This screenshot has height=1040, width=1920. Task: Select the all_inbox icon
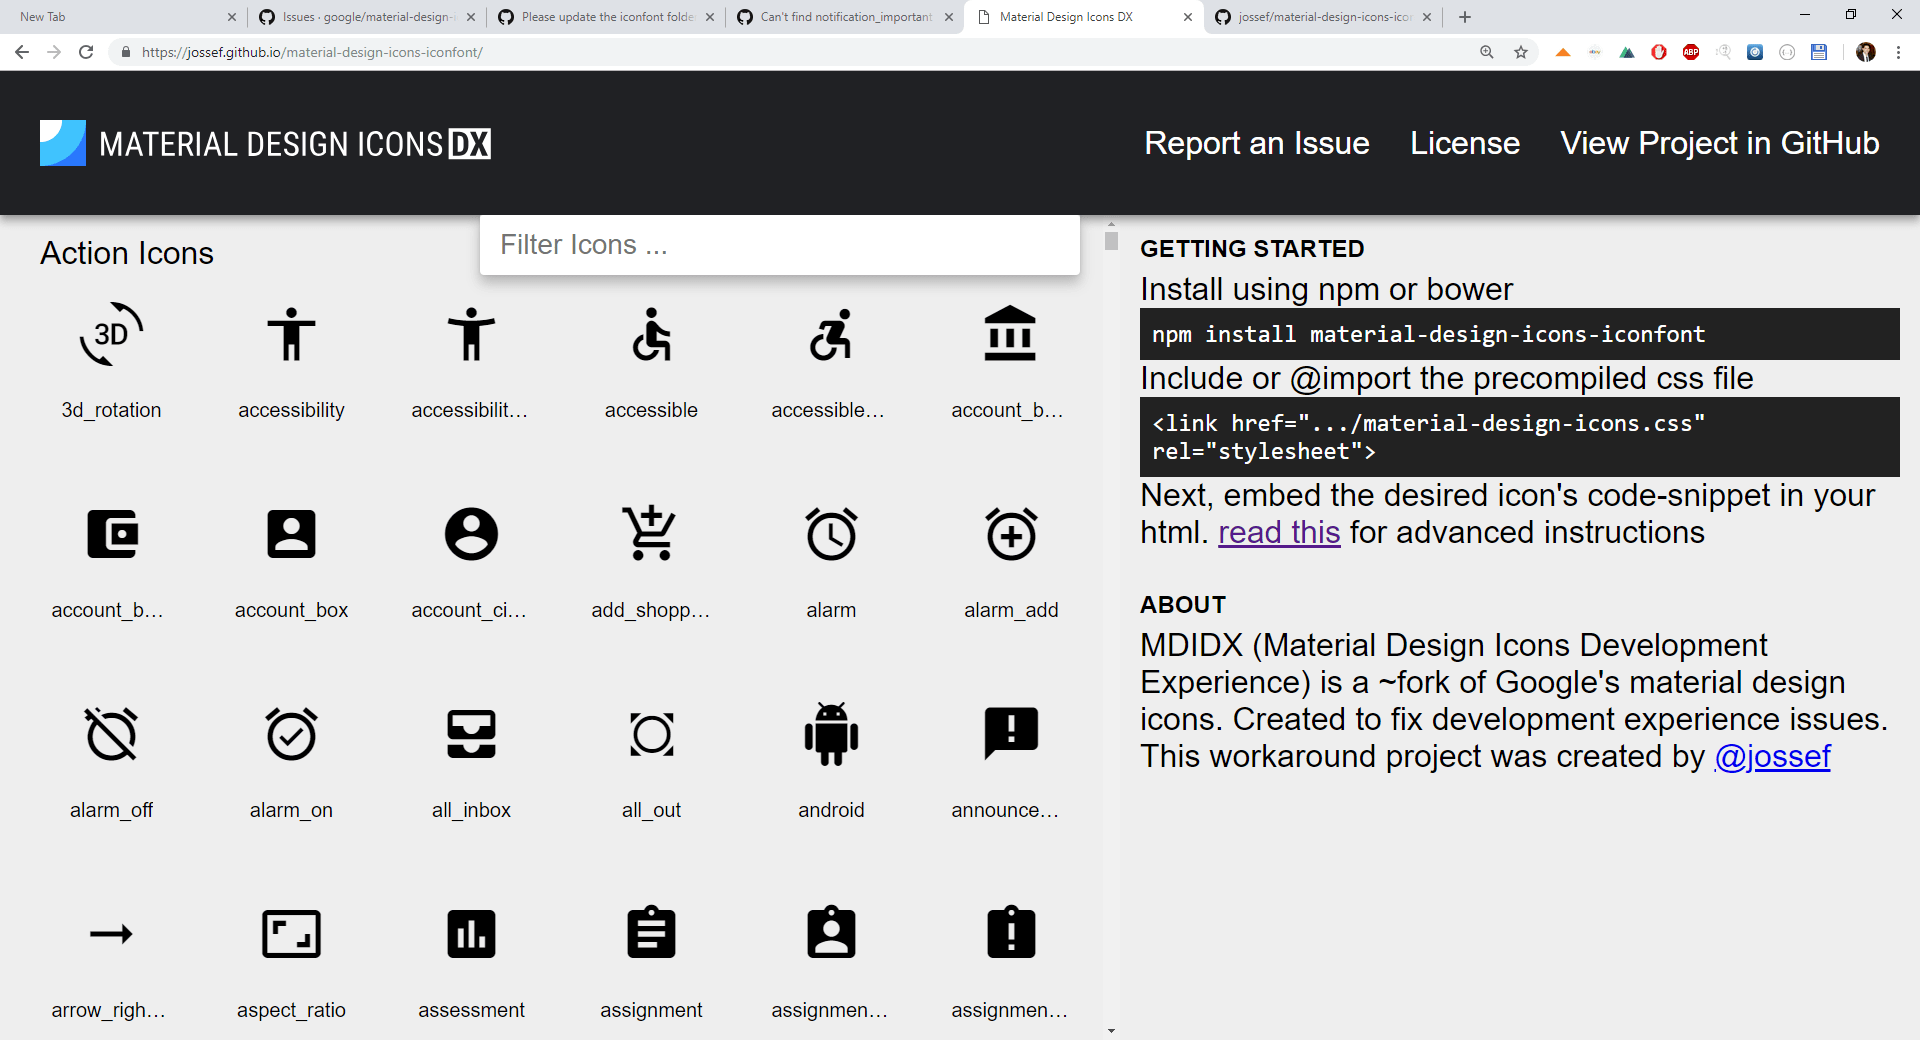(471, 734)
